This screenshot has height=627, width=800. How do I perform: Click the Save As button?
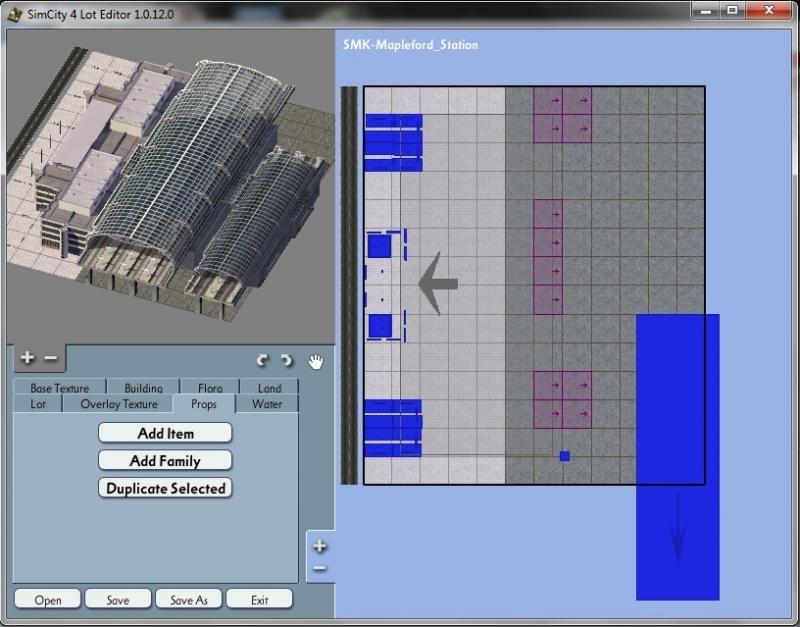[x=189, y=599]
